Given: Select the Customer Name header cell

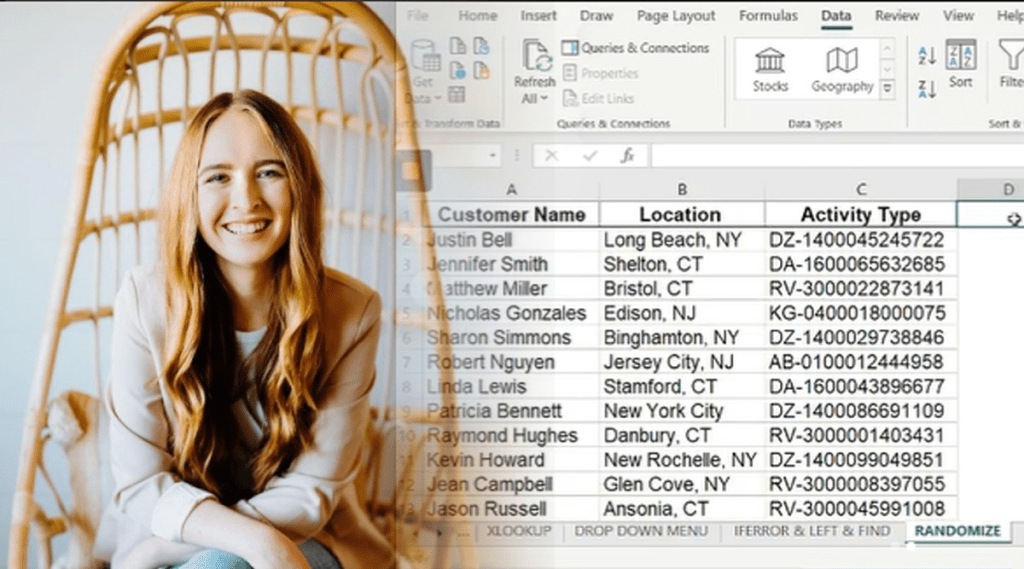Looking at the screenshot, I should tap(512, 214).
